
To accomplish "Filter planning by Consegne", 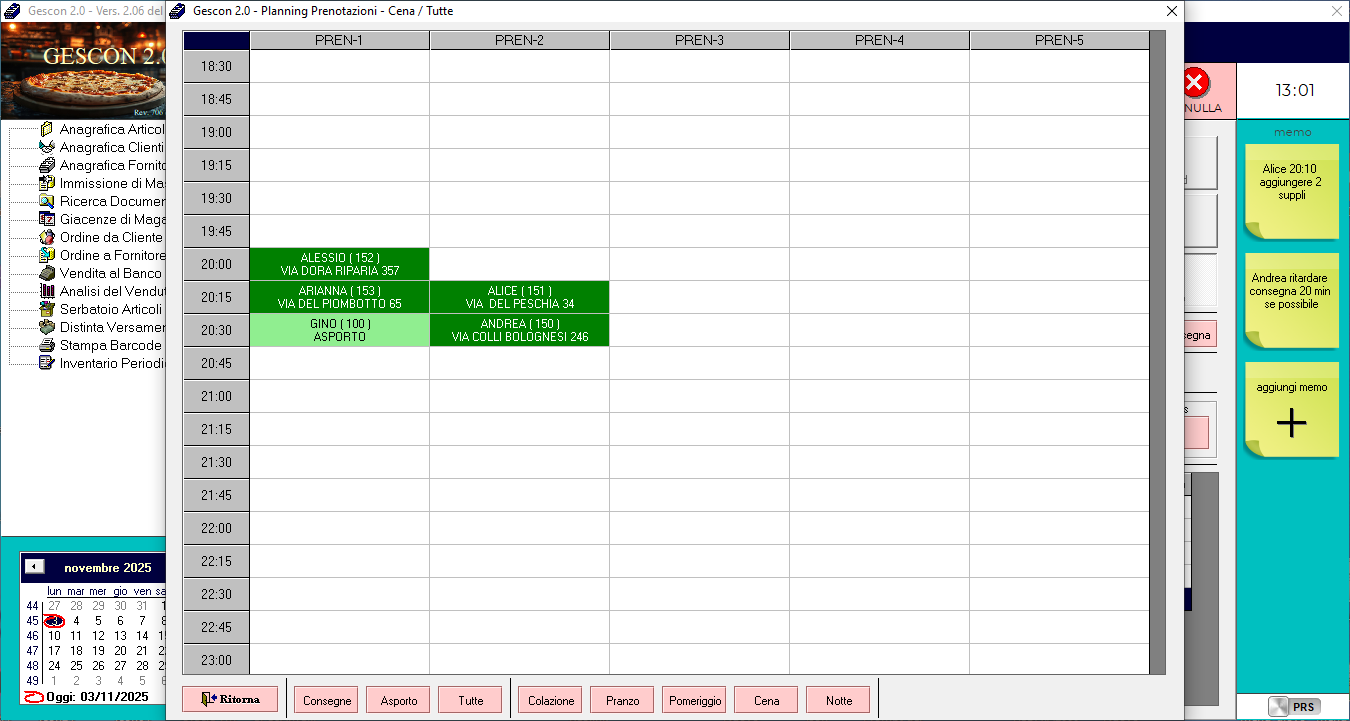I will pos(326,700).
